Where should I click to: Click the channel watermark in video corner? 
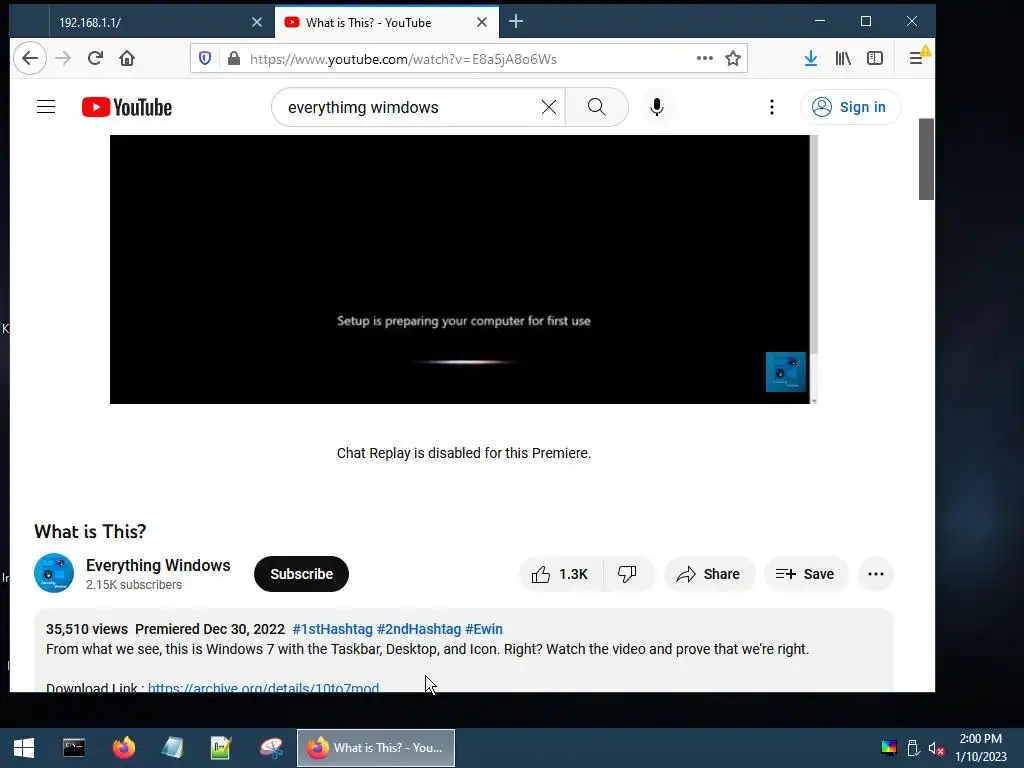click(786, 372)
